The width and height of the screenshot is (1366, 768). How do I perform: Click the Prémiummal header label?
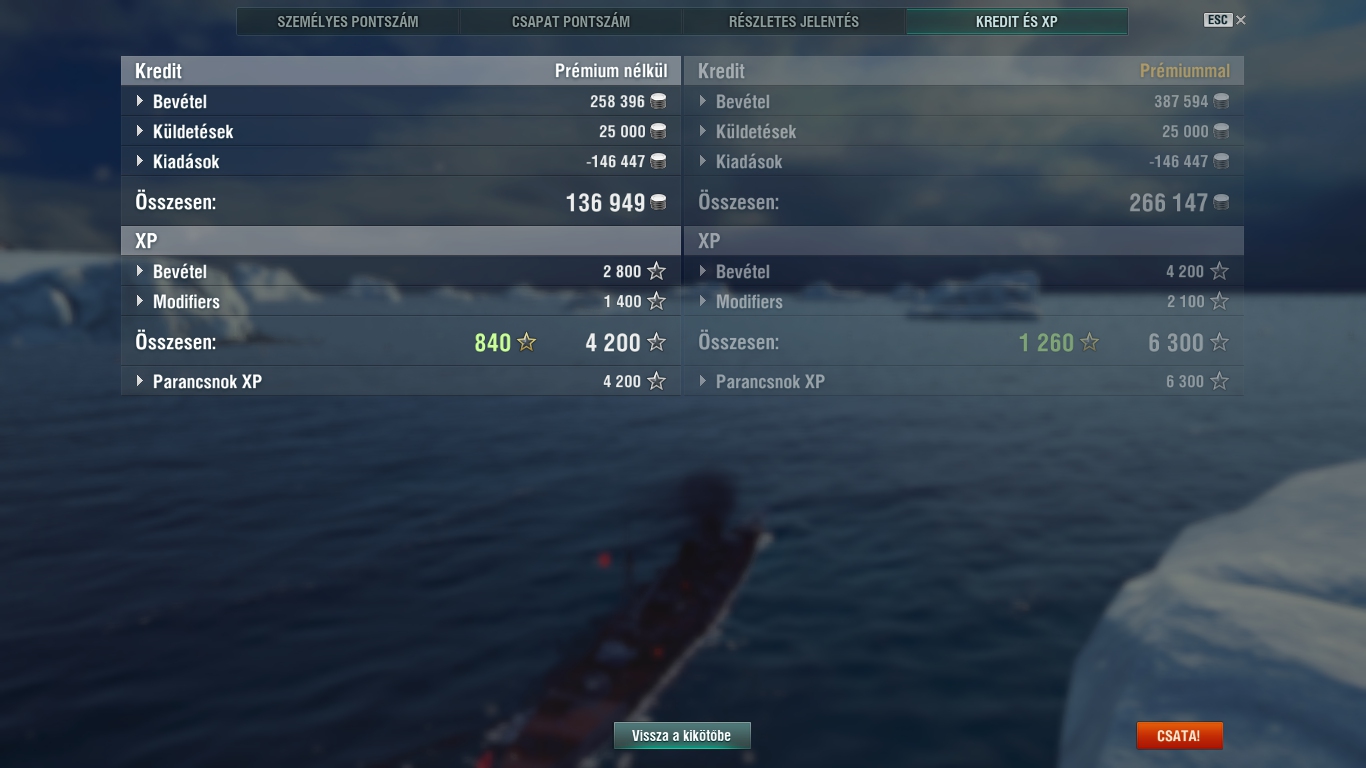1185,71
